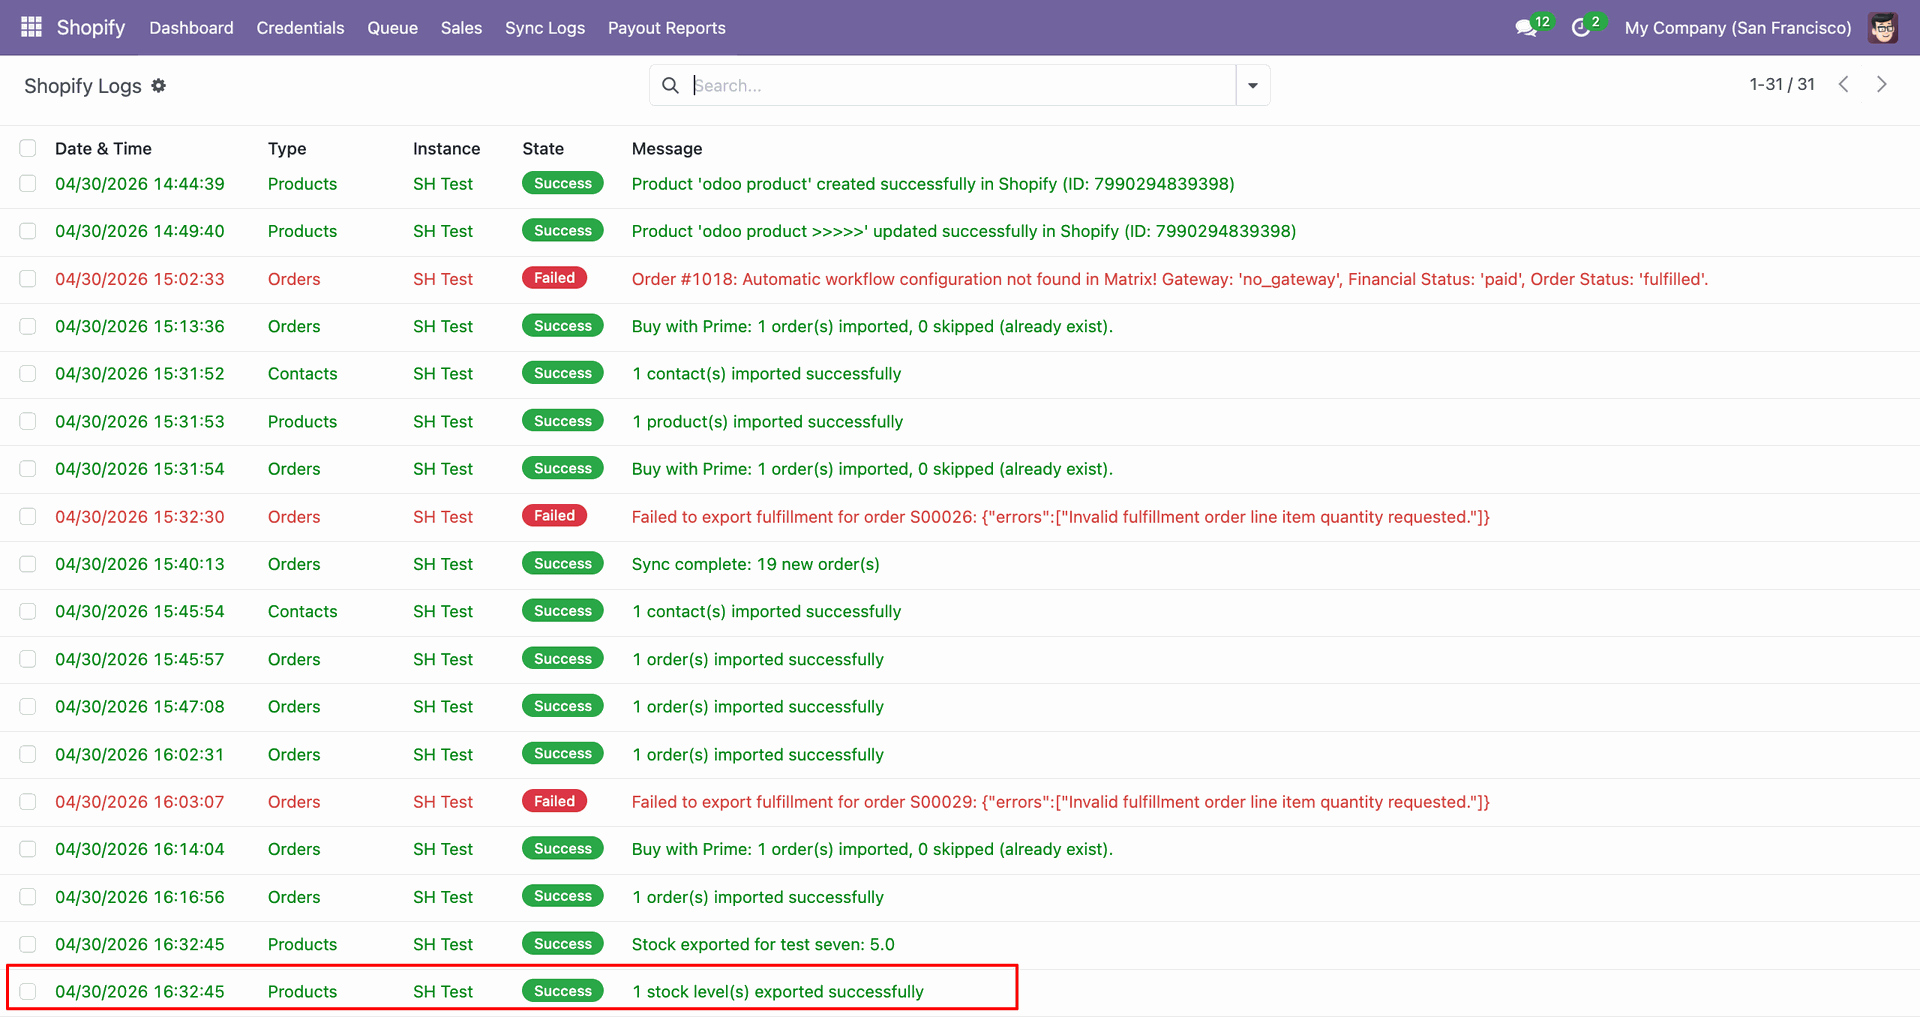The height and width of the screenshot is (1017, 1920).
Task: Select the checkbox for 04/30/2026 16:03:07 log
Action: coord(28,801)
